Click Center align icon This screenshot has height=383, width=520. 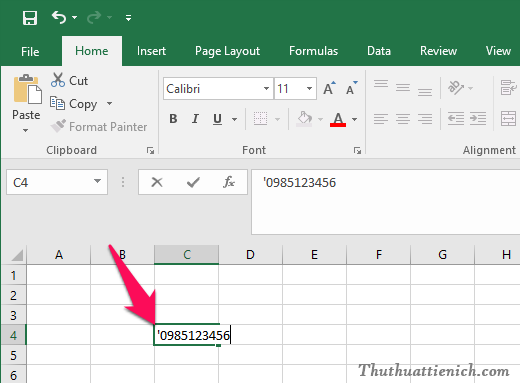coord(403,119)
